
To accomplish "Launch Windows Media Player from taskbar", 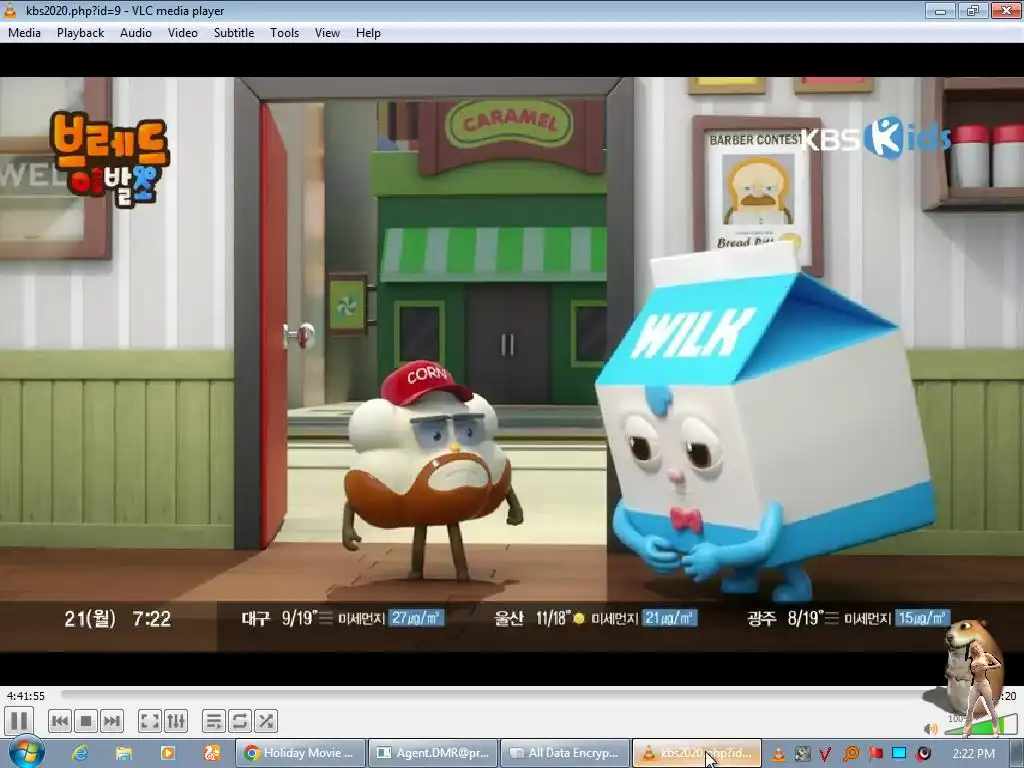I will [x=168, y=754].
